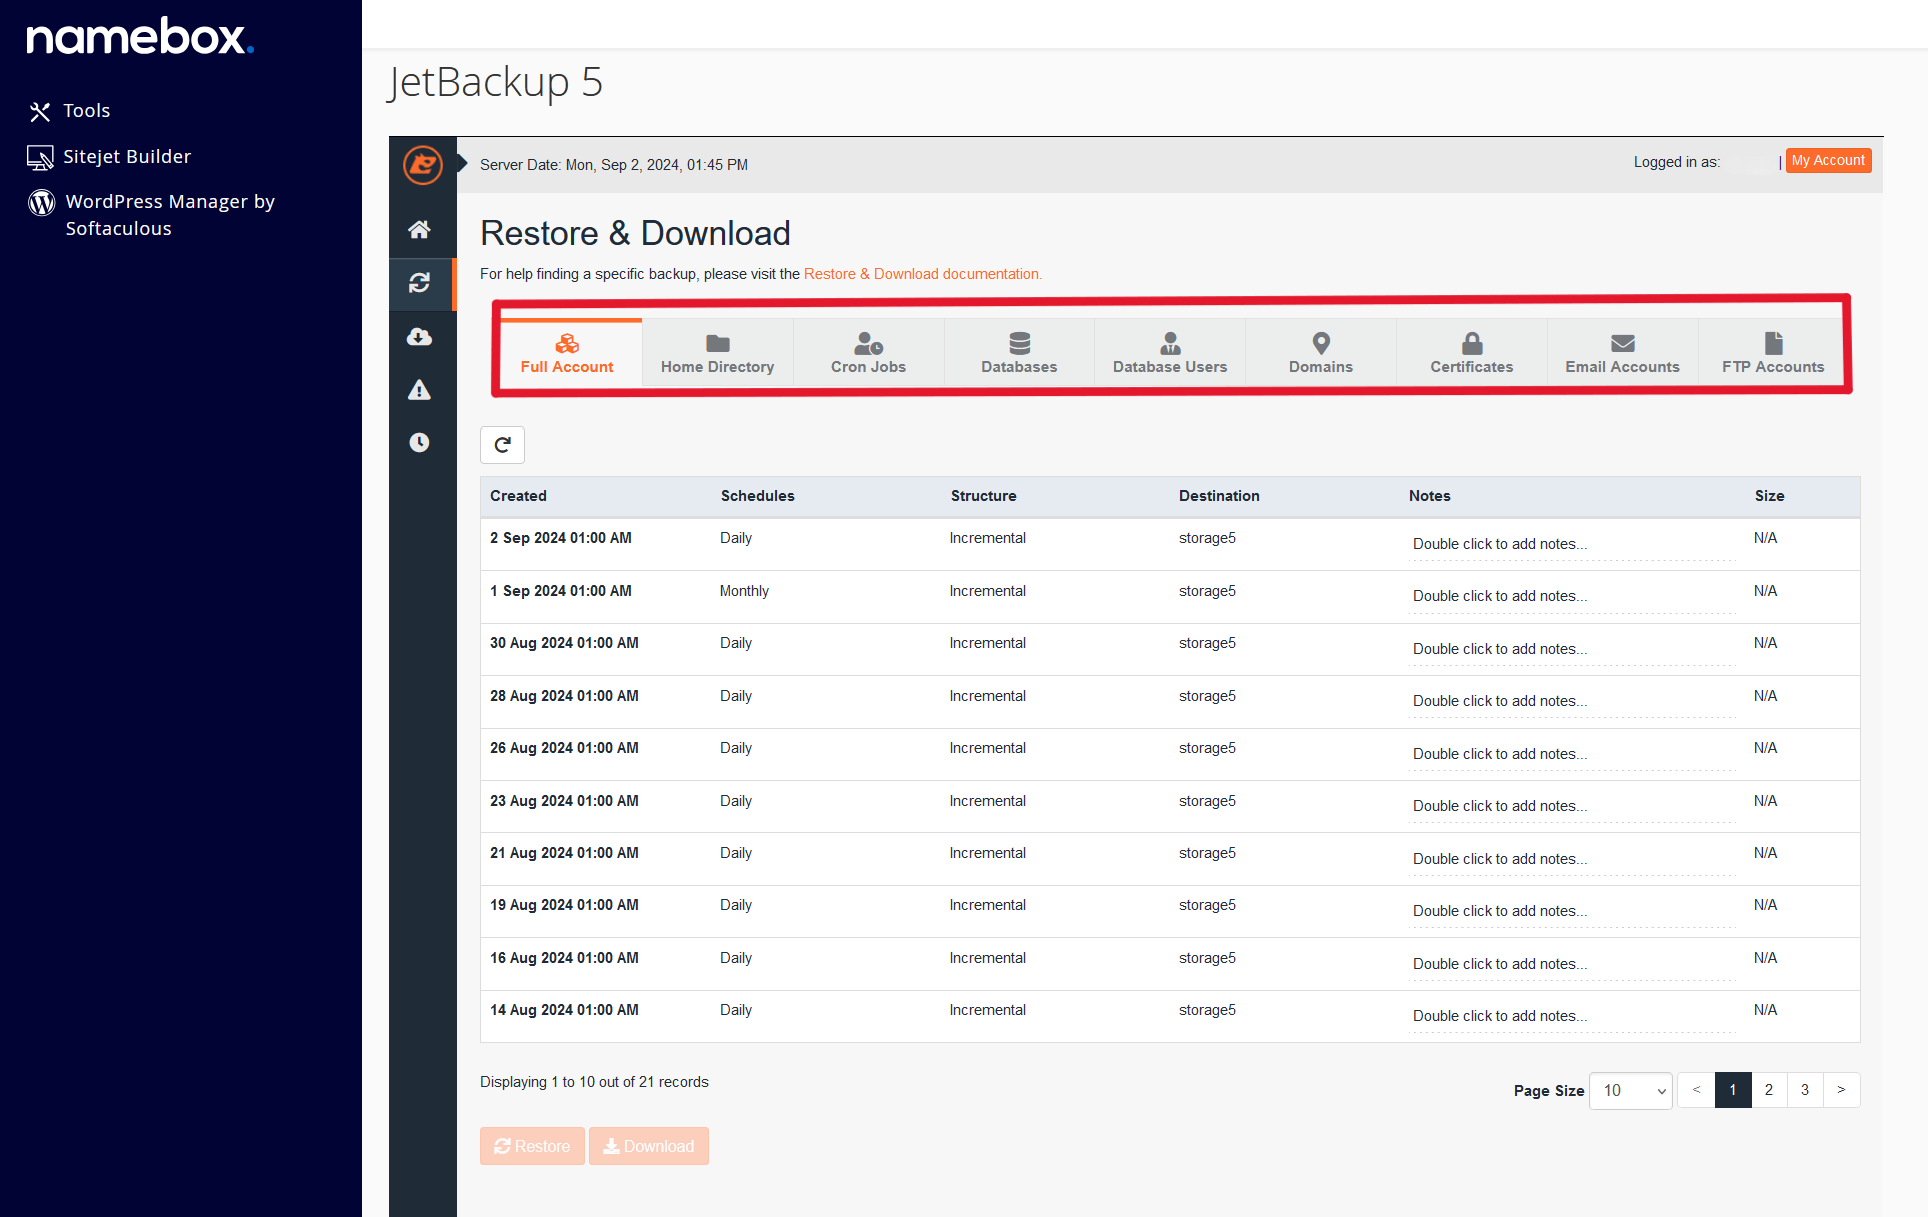Viewport: 1928px width, 1217px height.
Task: Select current page 1 button
Action: [1733, 1090]
